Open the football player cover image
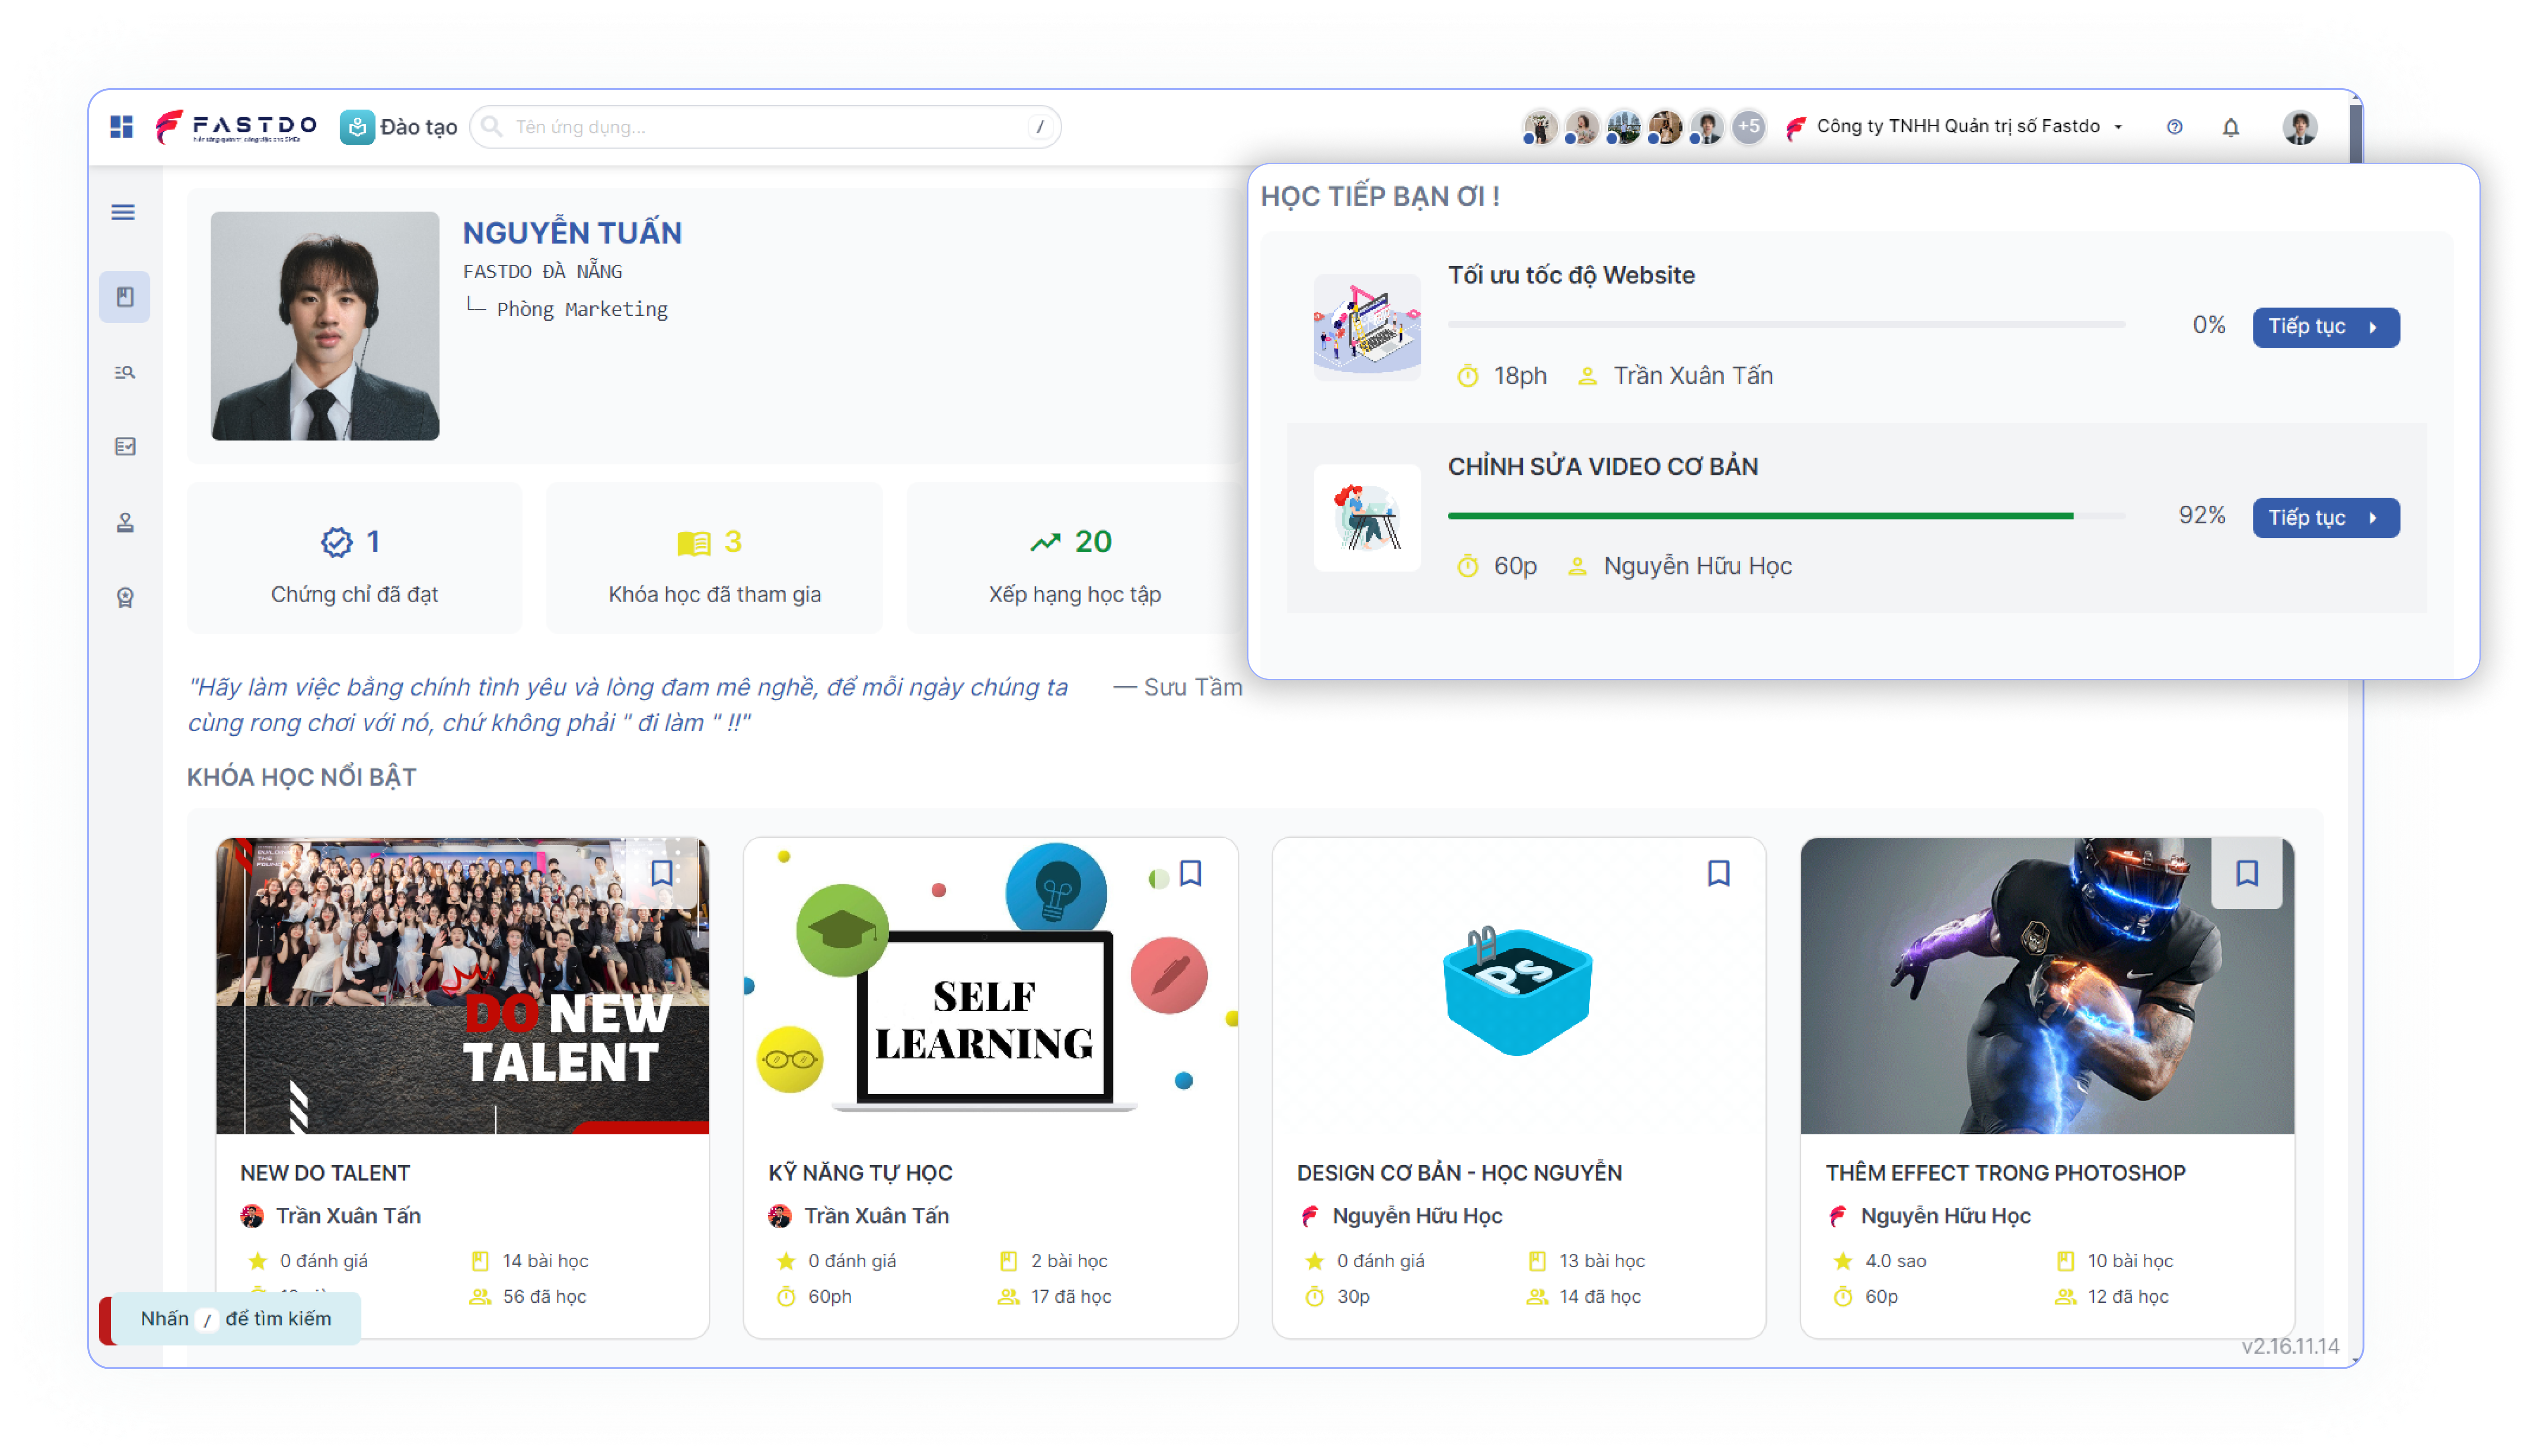The width and height of the screenshot is (2521, 1456). click(2046, 985)
